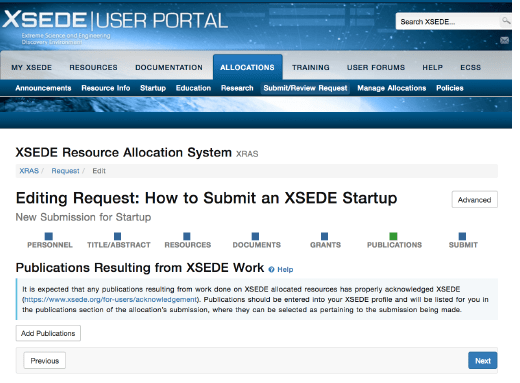
Task: Click the DOCUMENTS step label
Action: coord(257,245)
